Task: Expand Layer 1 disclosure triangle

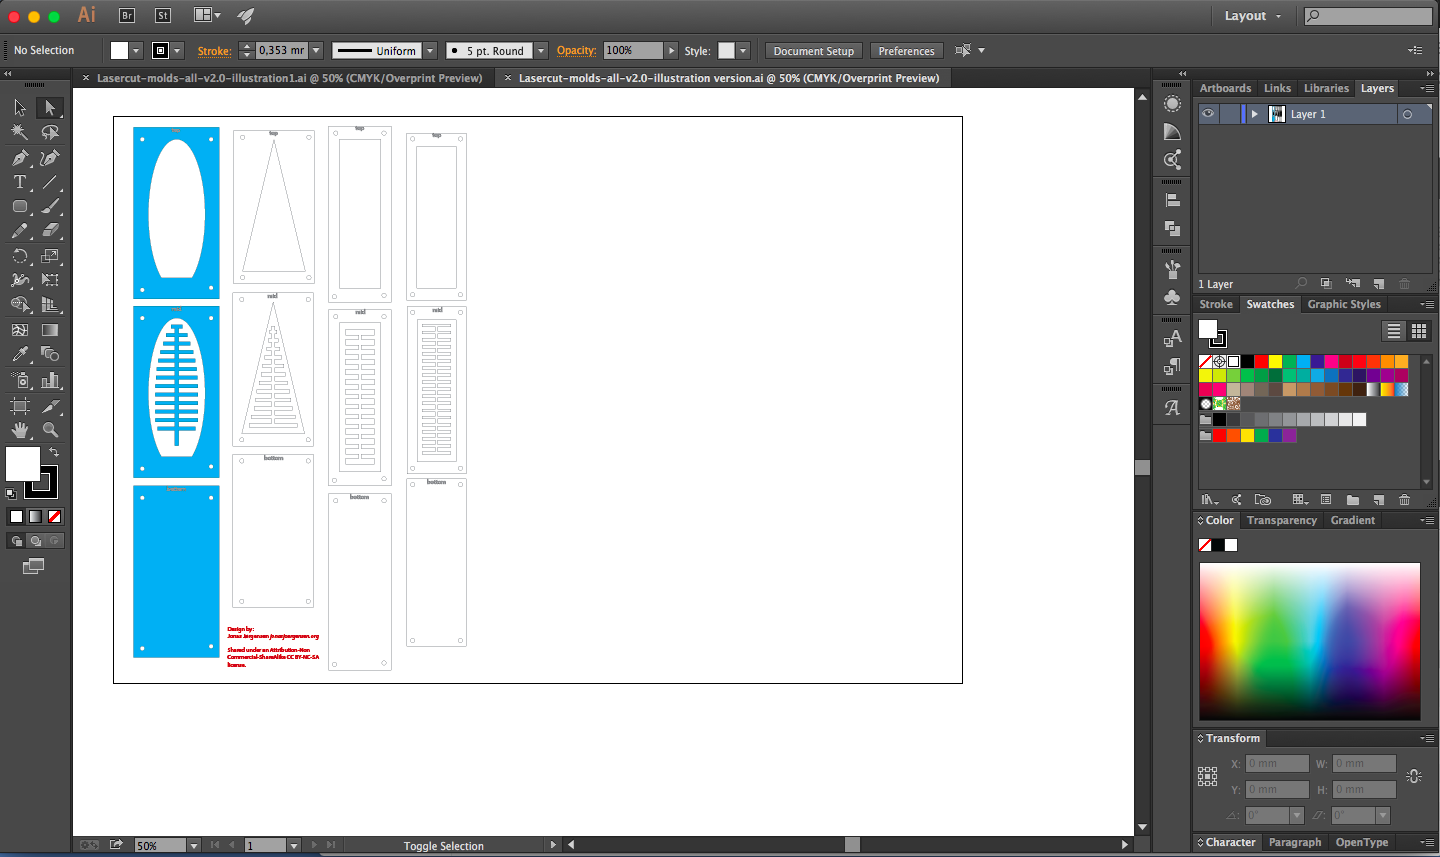Action: [x=1254, y=114]
